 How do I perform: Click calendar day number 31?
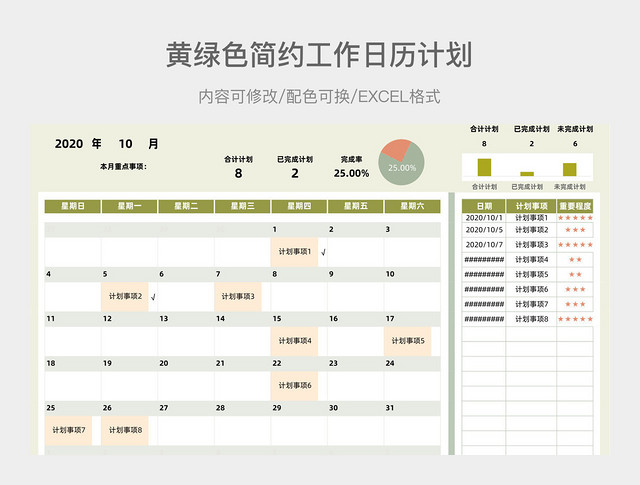[x=390, y=408]
